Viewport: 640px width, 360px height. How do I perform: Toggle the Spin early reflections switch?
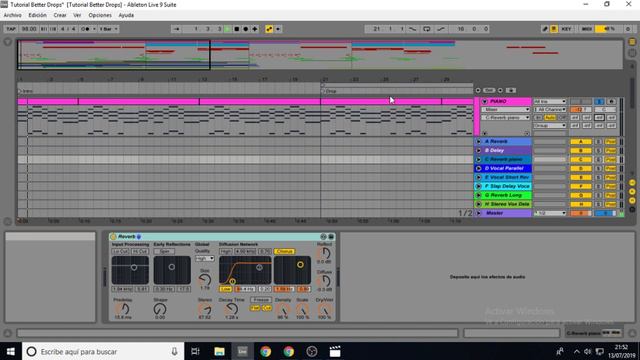click(x=164, y=251)
